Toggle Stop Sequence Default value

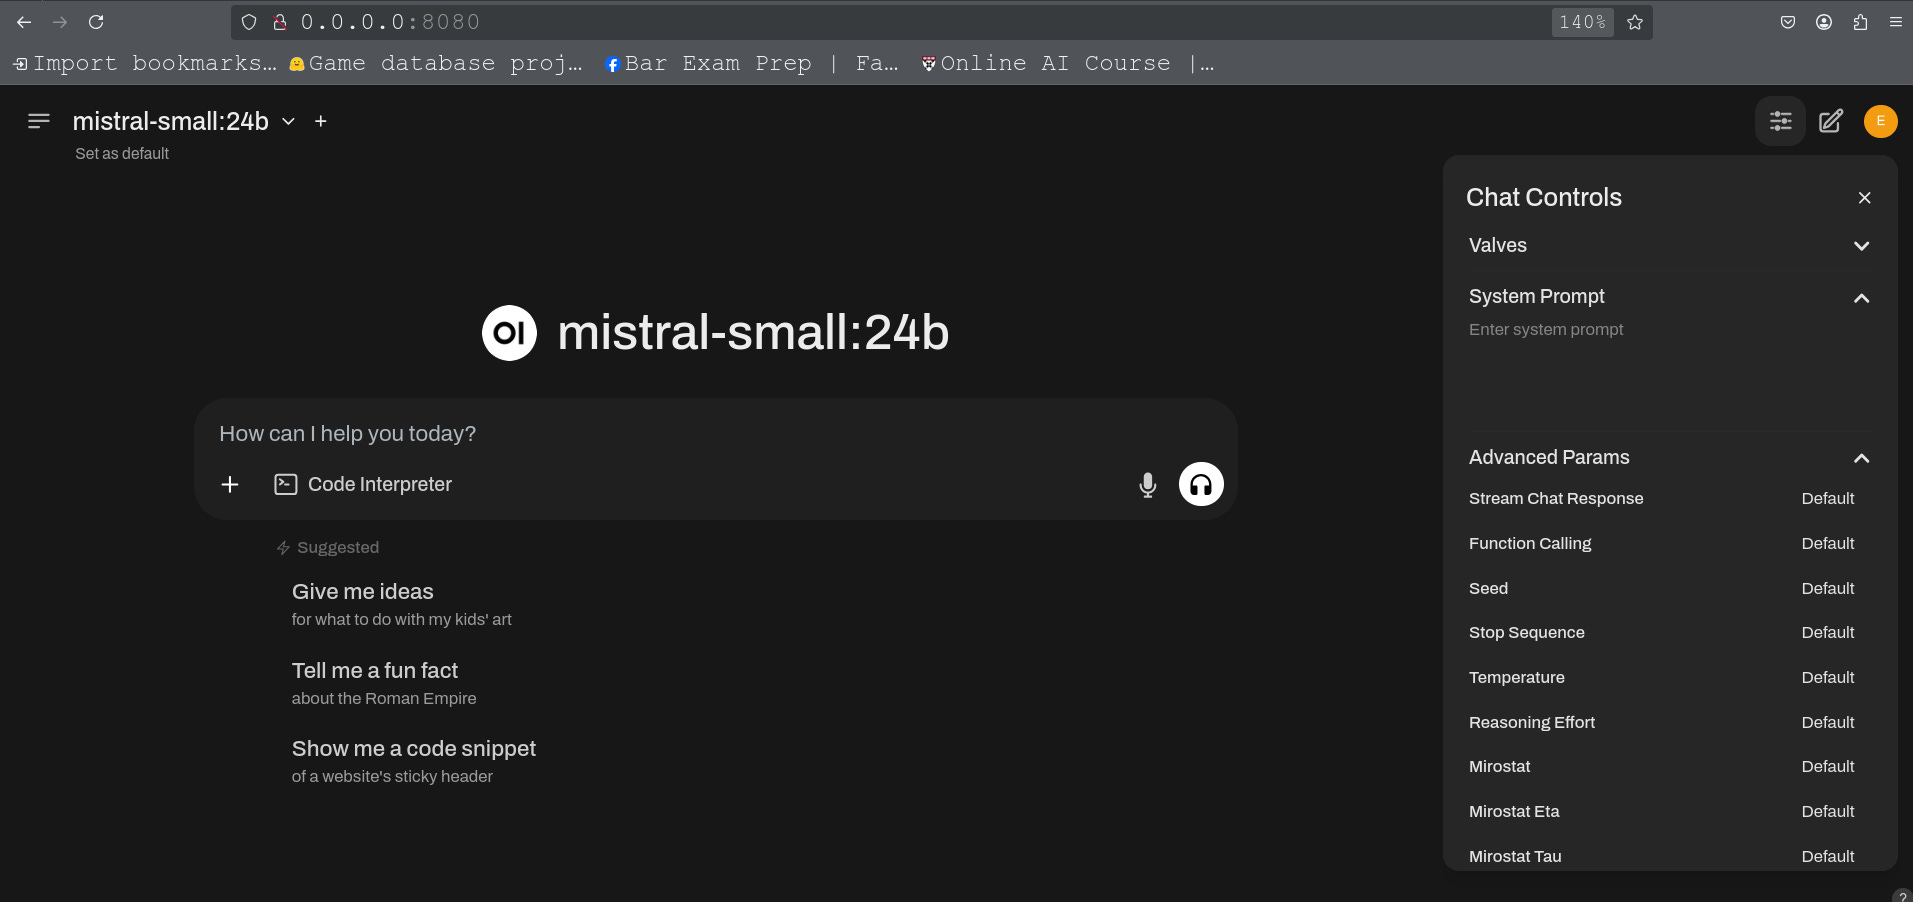pos(1828,632)
